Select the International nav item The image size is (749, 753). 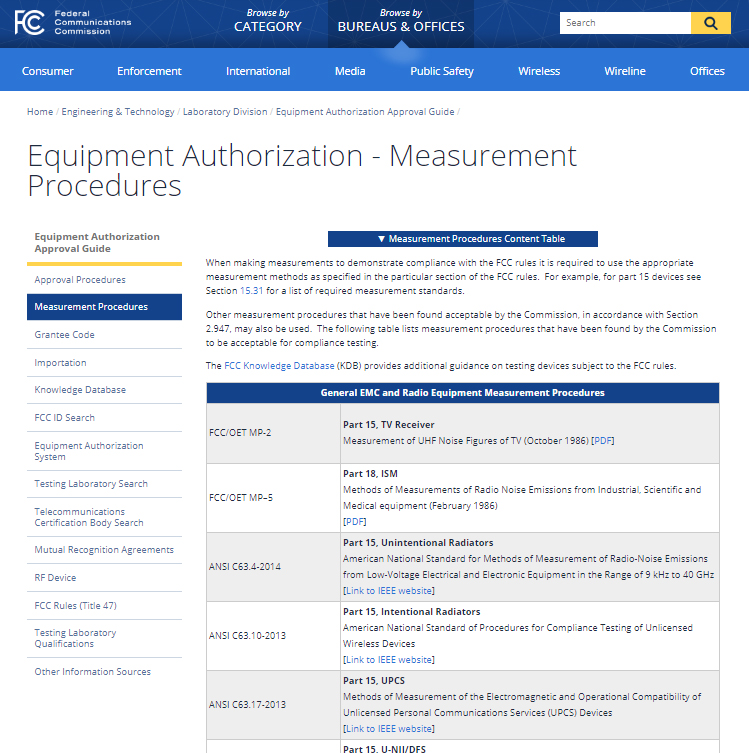pos(258,71)
